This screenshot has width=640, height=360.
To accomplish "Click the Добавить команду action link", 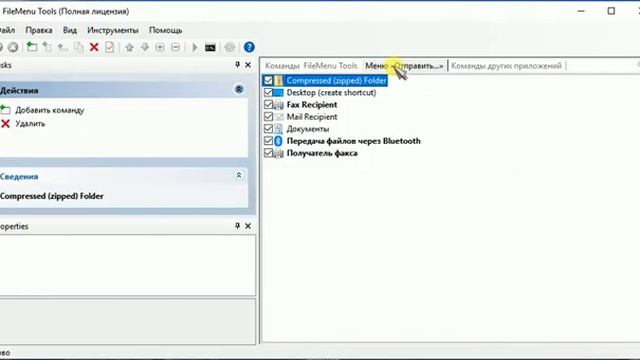I will click(49, 110).
